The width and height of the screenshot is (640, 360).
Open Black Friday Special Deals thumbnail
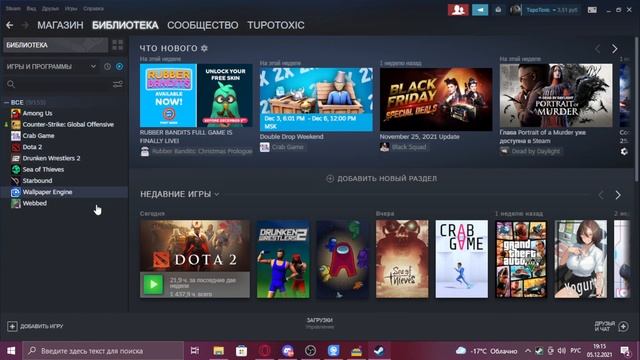[436, 100]
